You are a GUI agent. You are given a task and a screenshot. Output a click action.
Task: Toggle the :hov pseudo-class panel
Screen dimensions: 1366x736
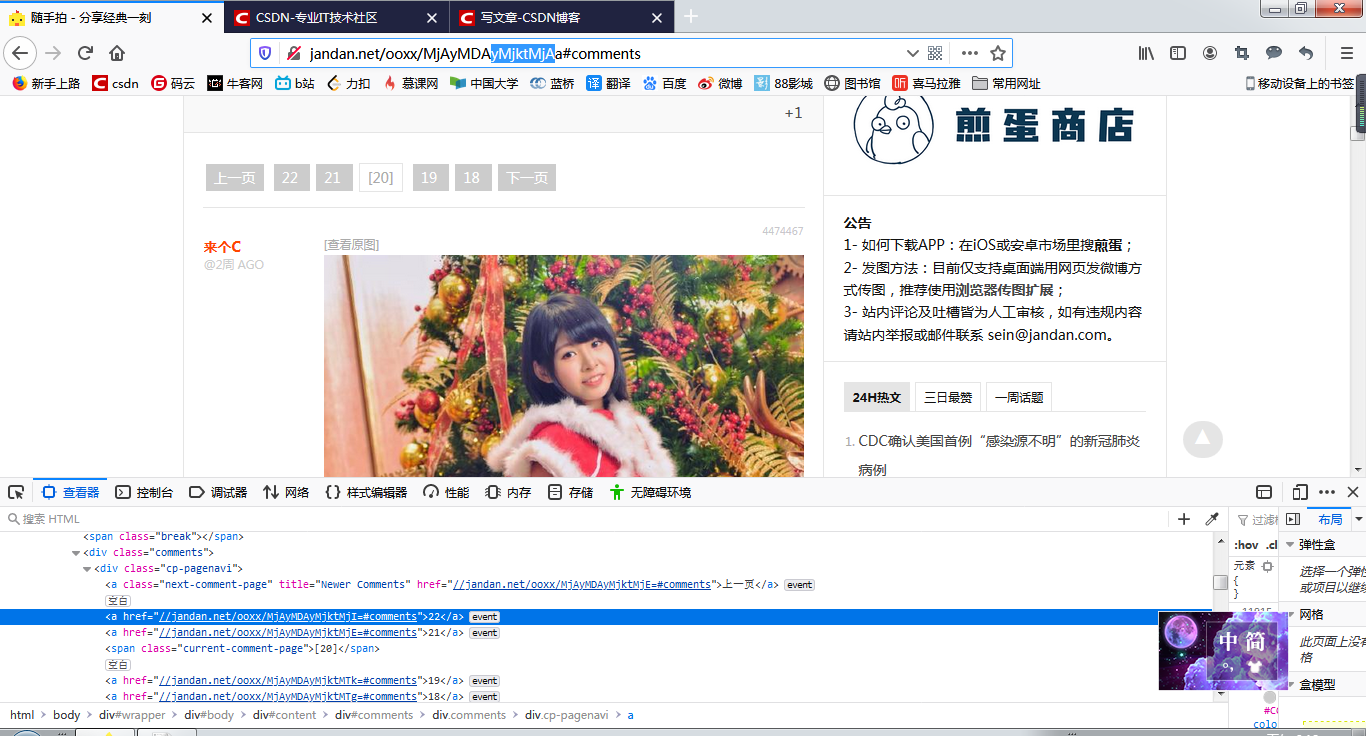1246,545
